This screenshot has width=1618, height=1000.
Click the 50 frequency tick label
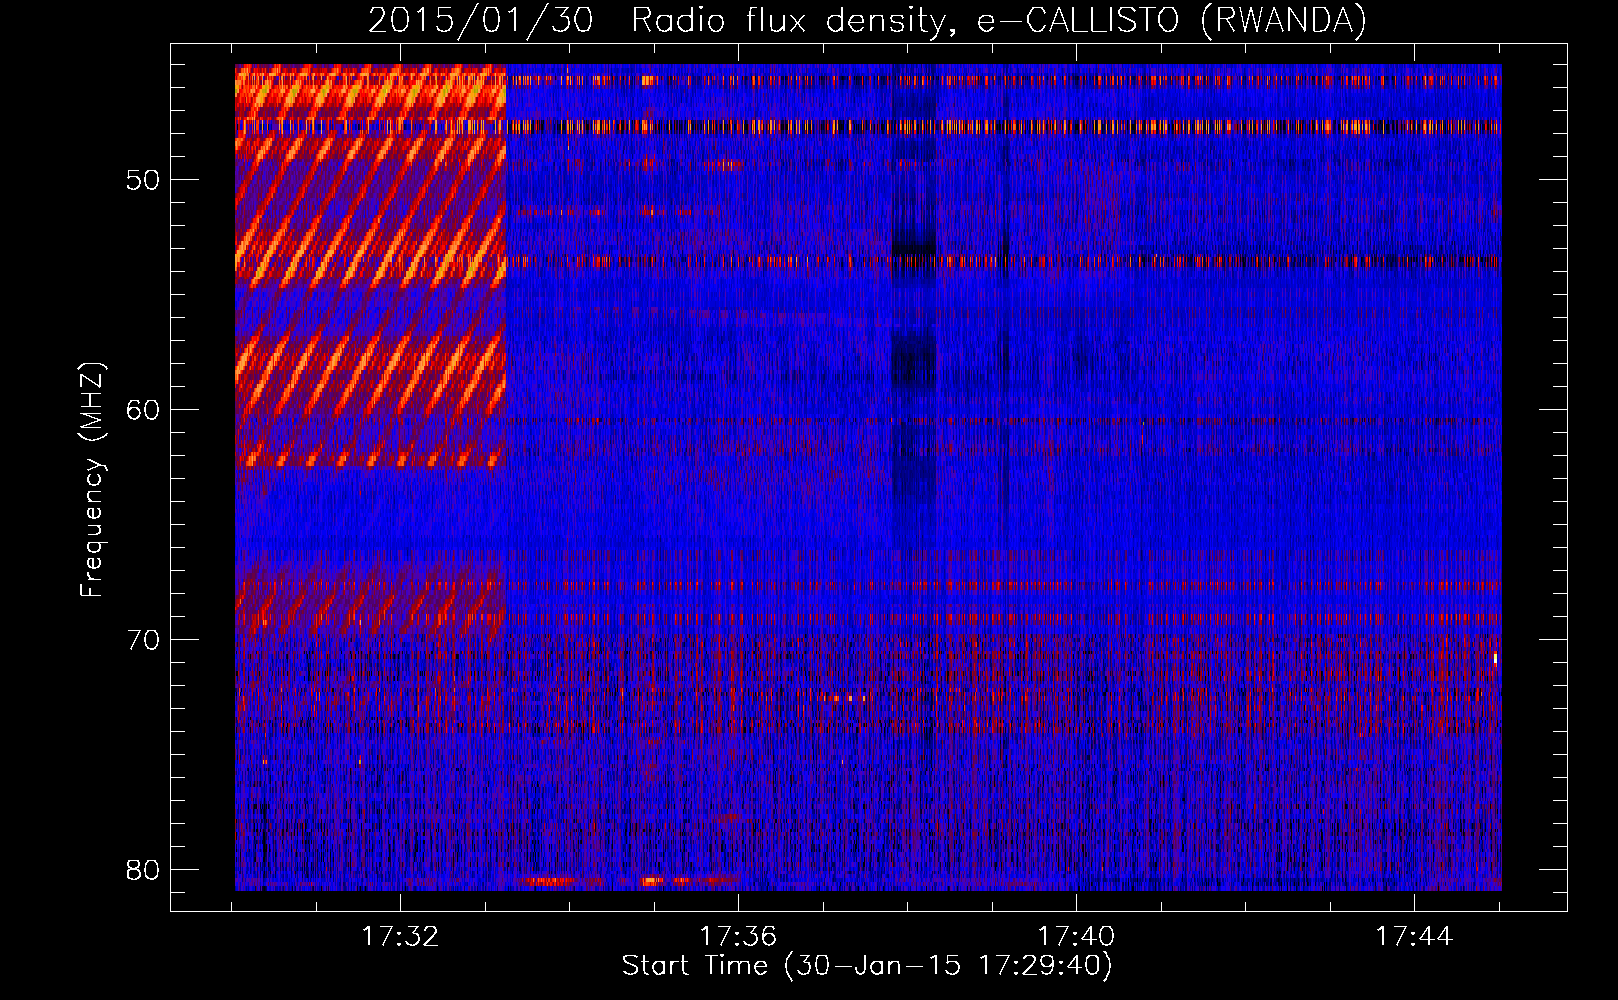click(143, 180)
